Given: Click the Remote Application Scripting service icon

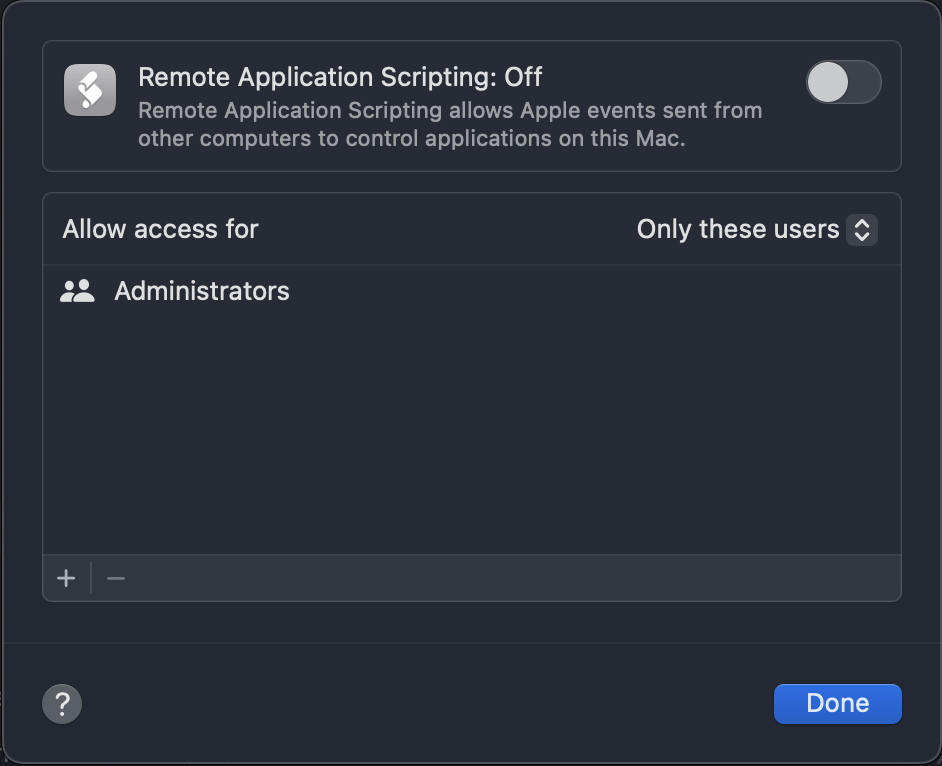Looking at the screenshot, I should tap(89, 90).
